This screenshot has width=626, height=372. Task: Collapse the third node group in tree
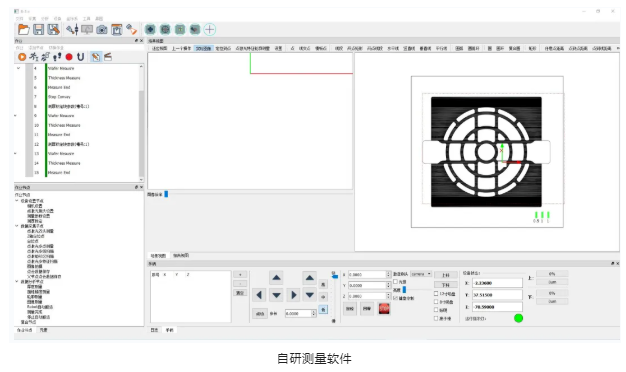[17, 281]
